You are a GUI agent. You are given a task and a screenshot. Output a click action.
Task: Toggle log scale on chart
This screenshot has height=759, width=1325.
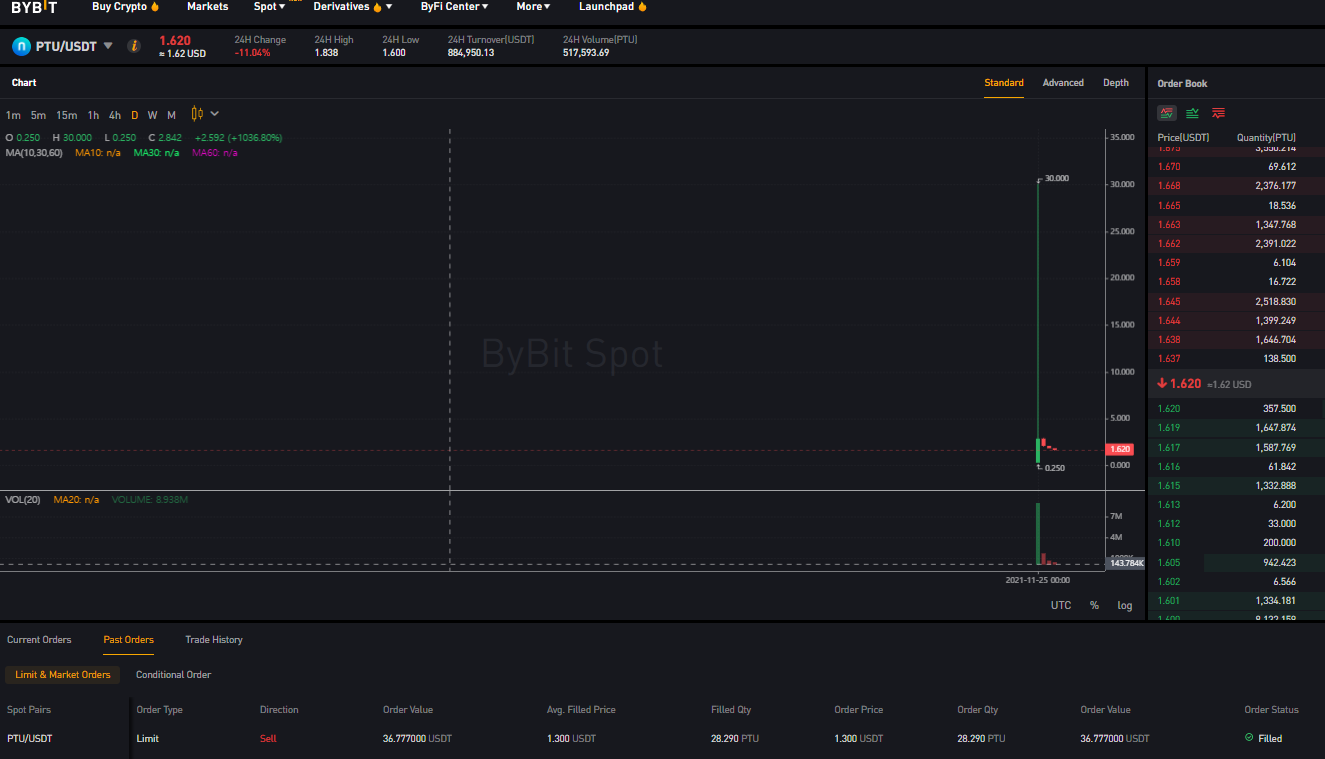[x=1125, y=605]
